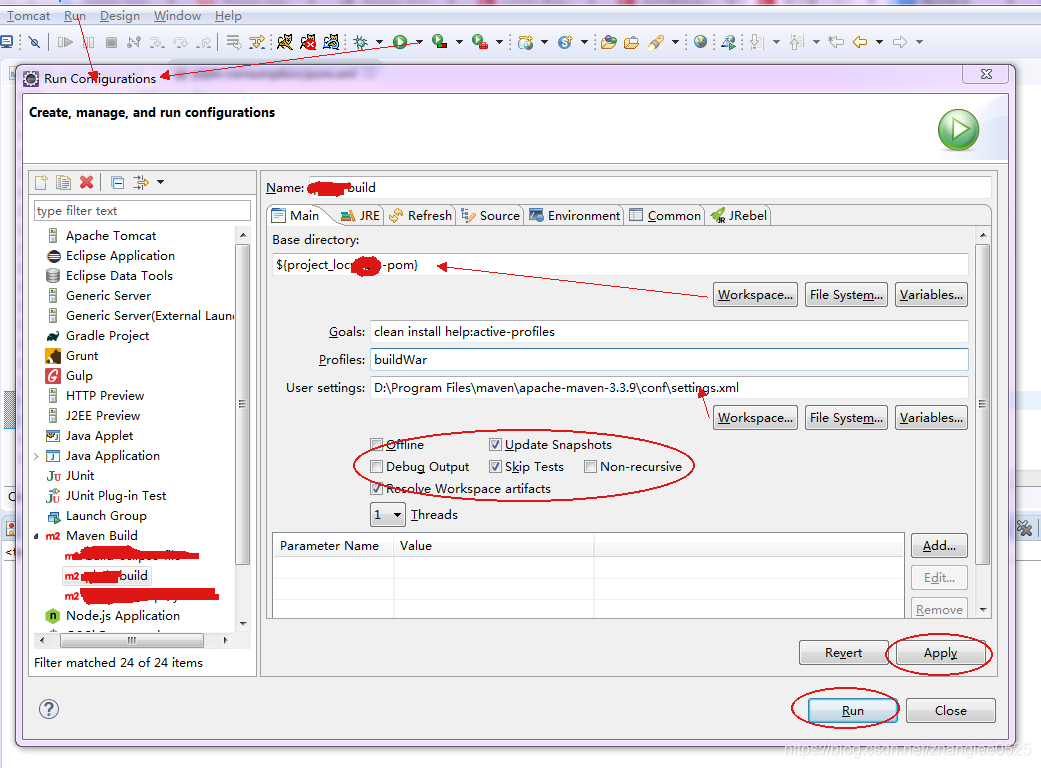Click the Apply button
The width and height of the screenshot is (1041, 768).
click(940, 653)
